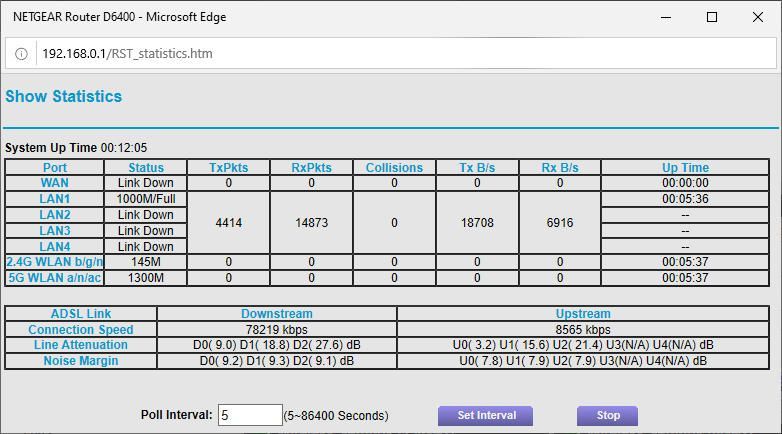Click the Set Interval button

(x=485, y=416)
